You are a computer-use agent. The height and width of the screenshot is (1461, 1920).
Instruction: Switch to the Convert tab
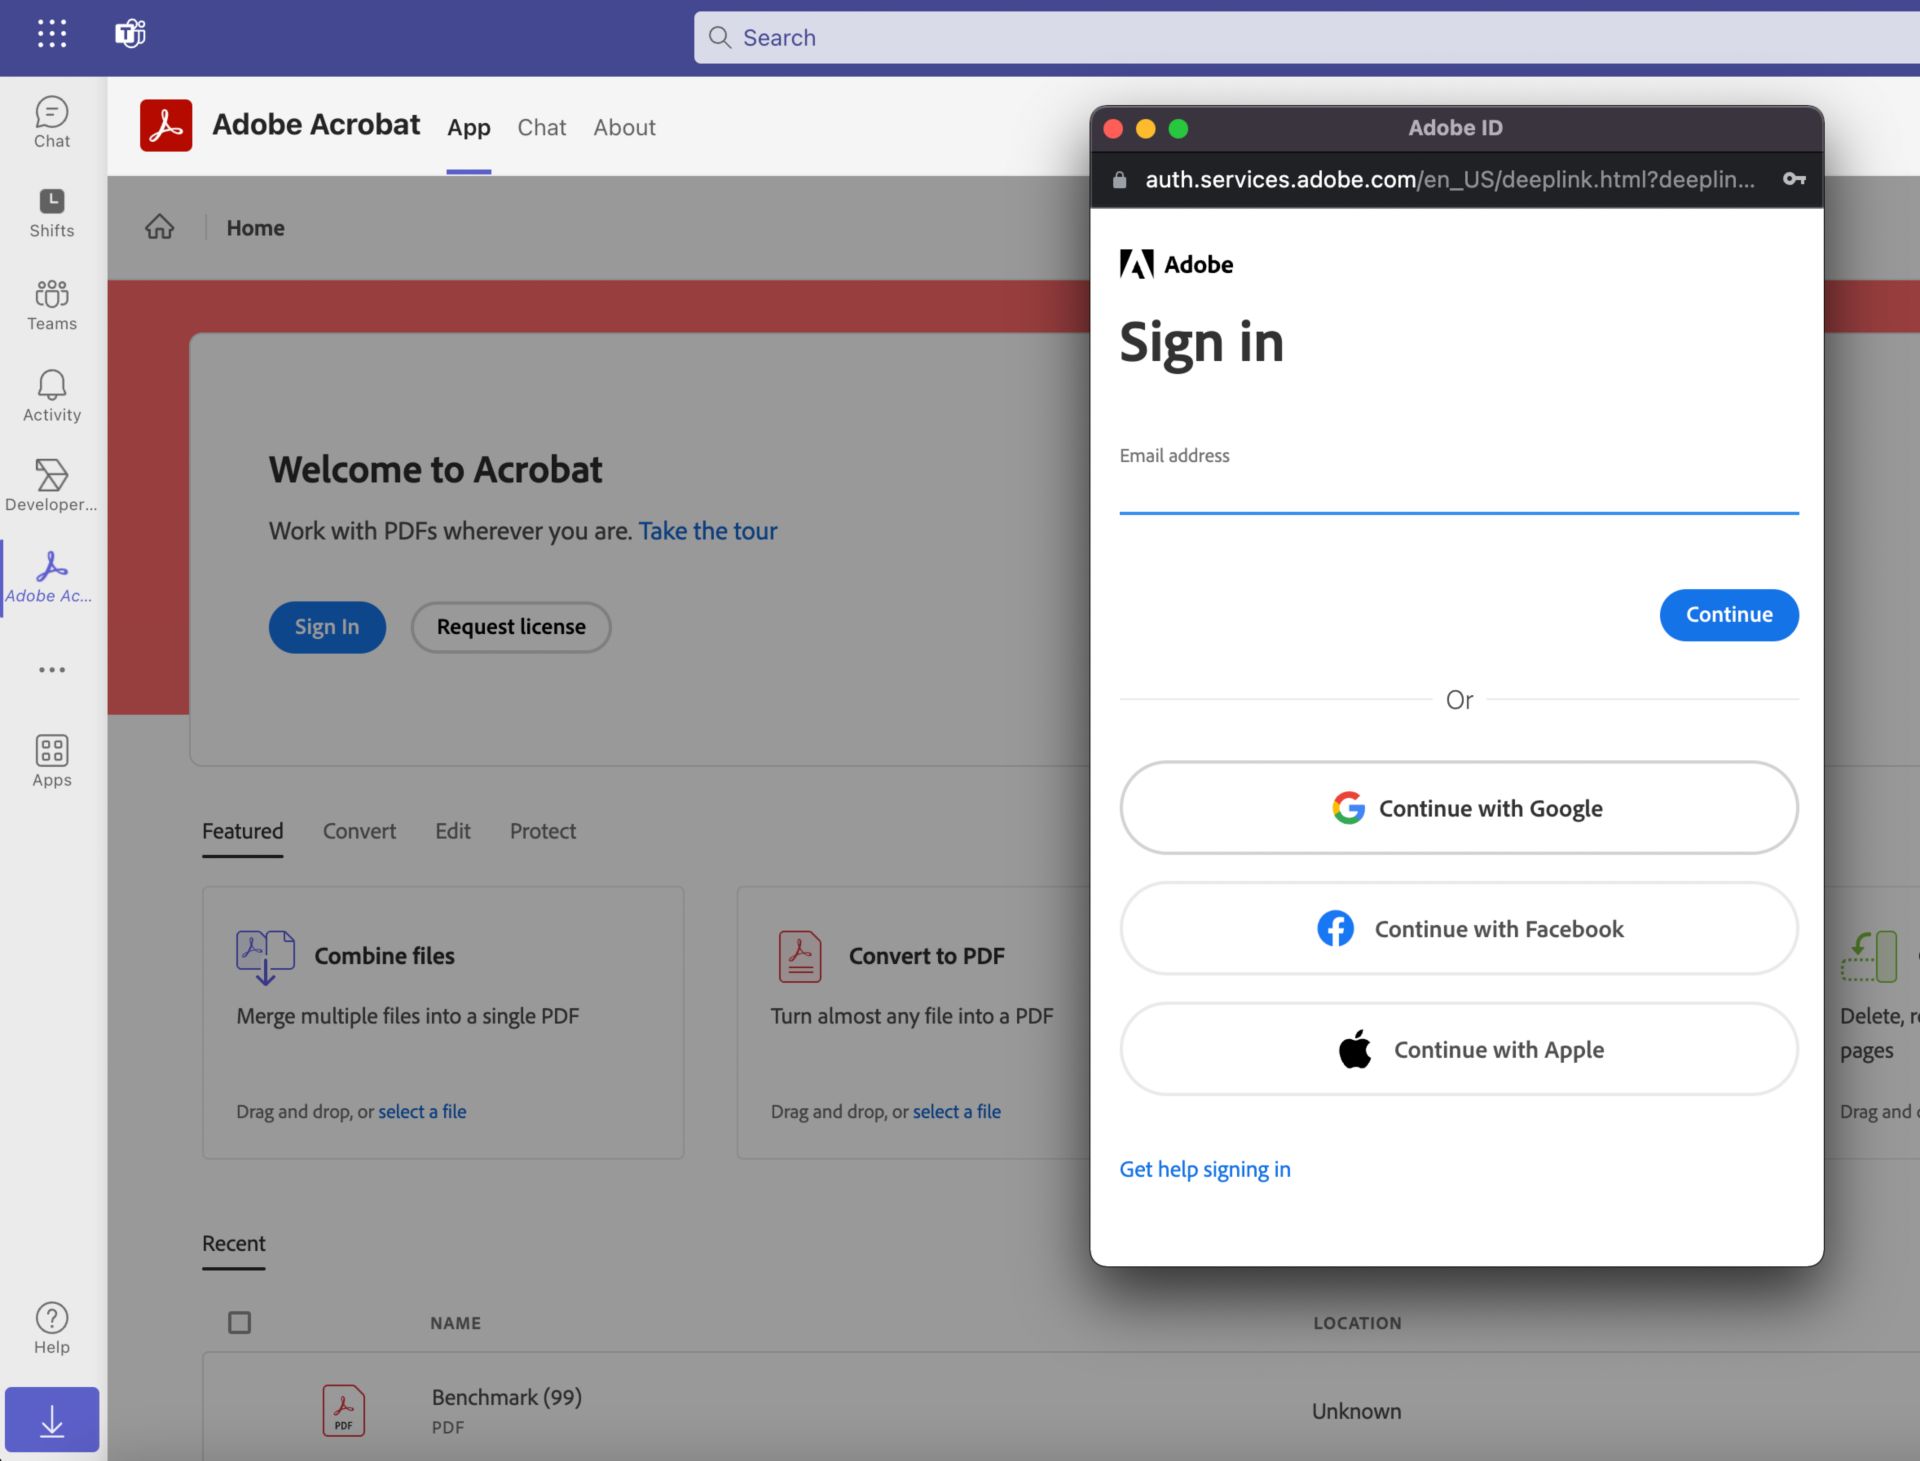(x=359, y=830)
